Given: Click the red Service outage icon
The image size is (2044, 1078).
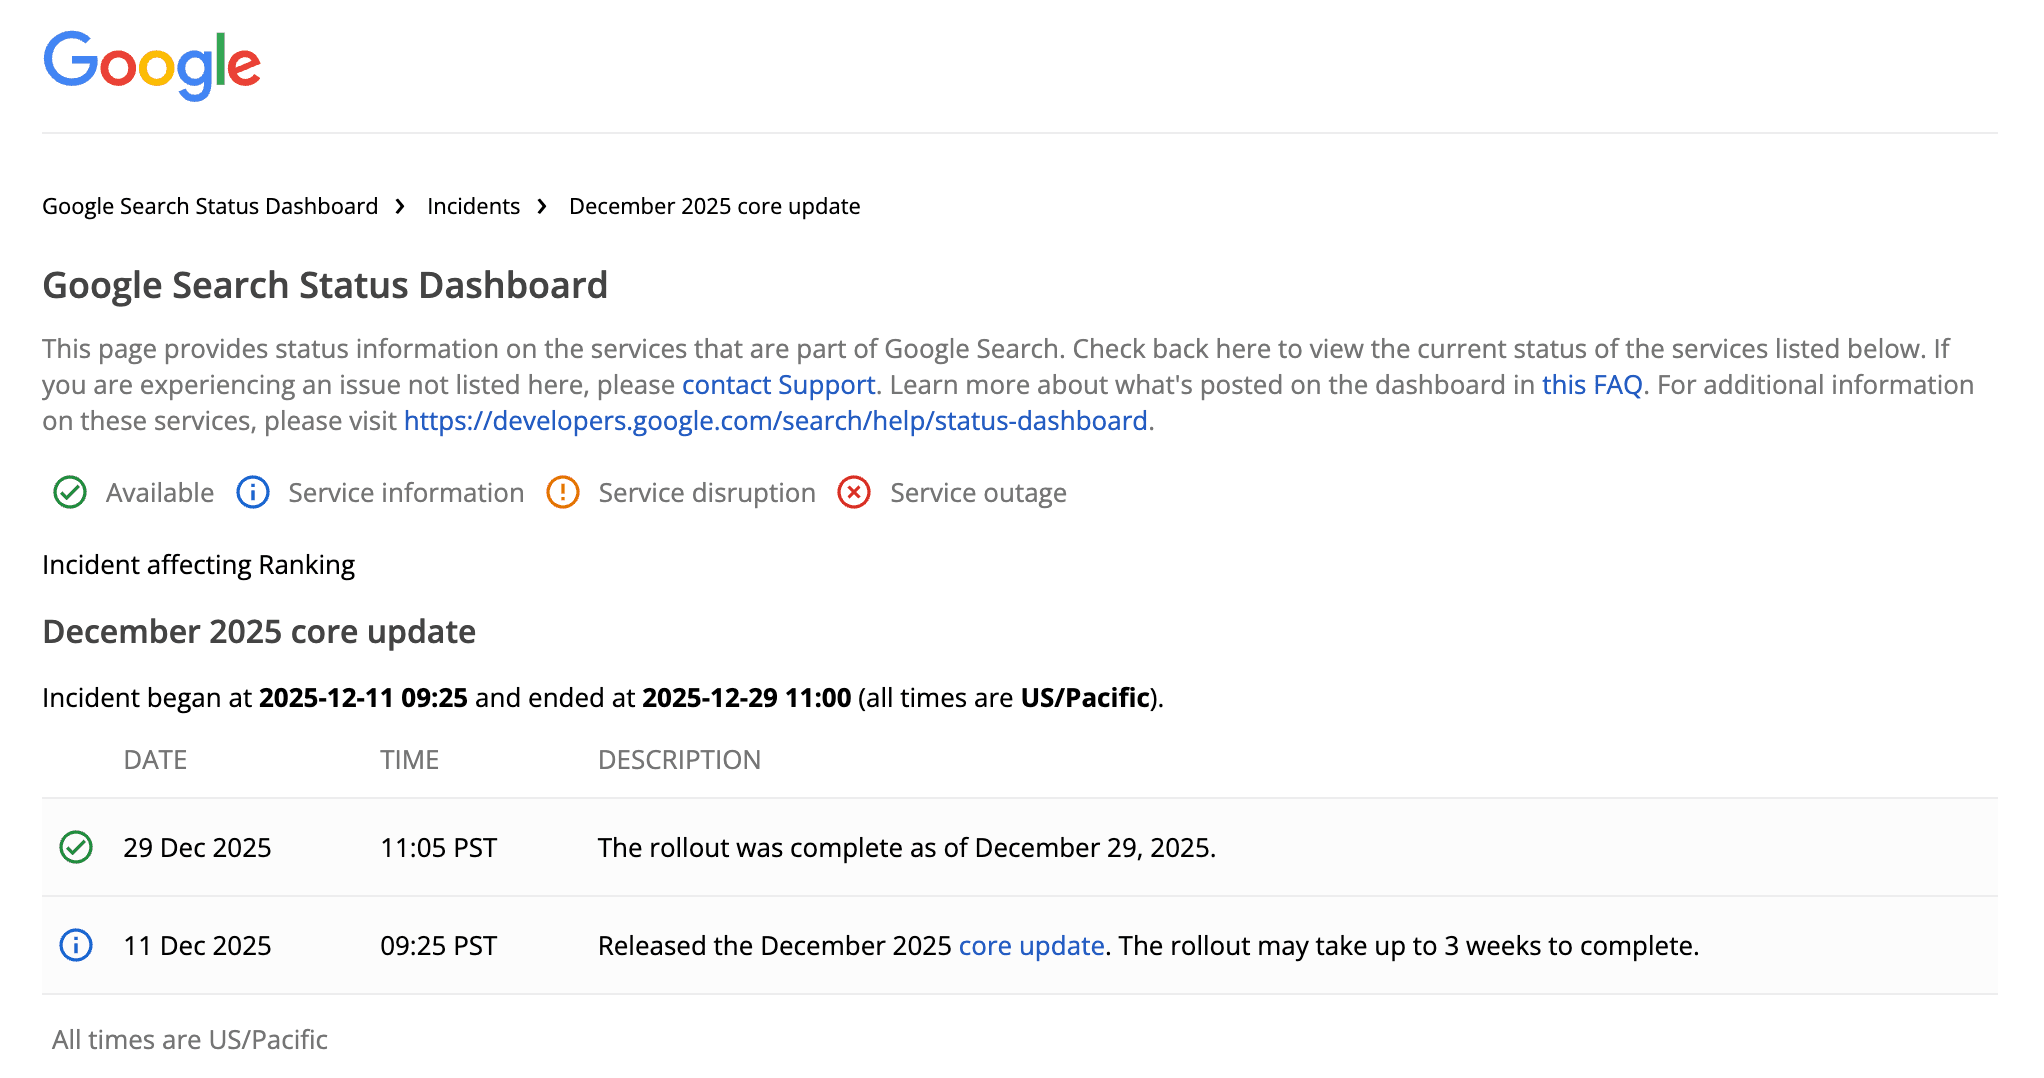Looking at the screenshot, I should [x=853, y=492].
